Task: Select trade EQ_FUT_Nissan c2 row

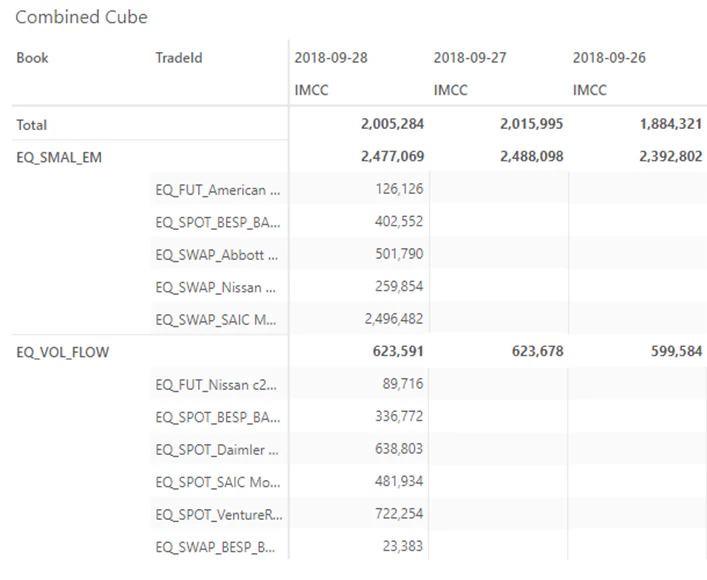Action: (216, 385)
